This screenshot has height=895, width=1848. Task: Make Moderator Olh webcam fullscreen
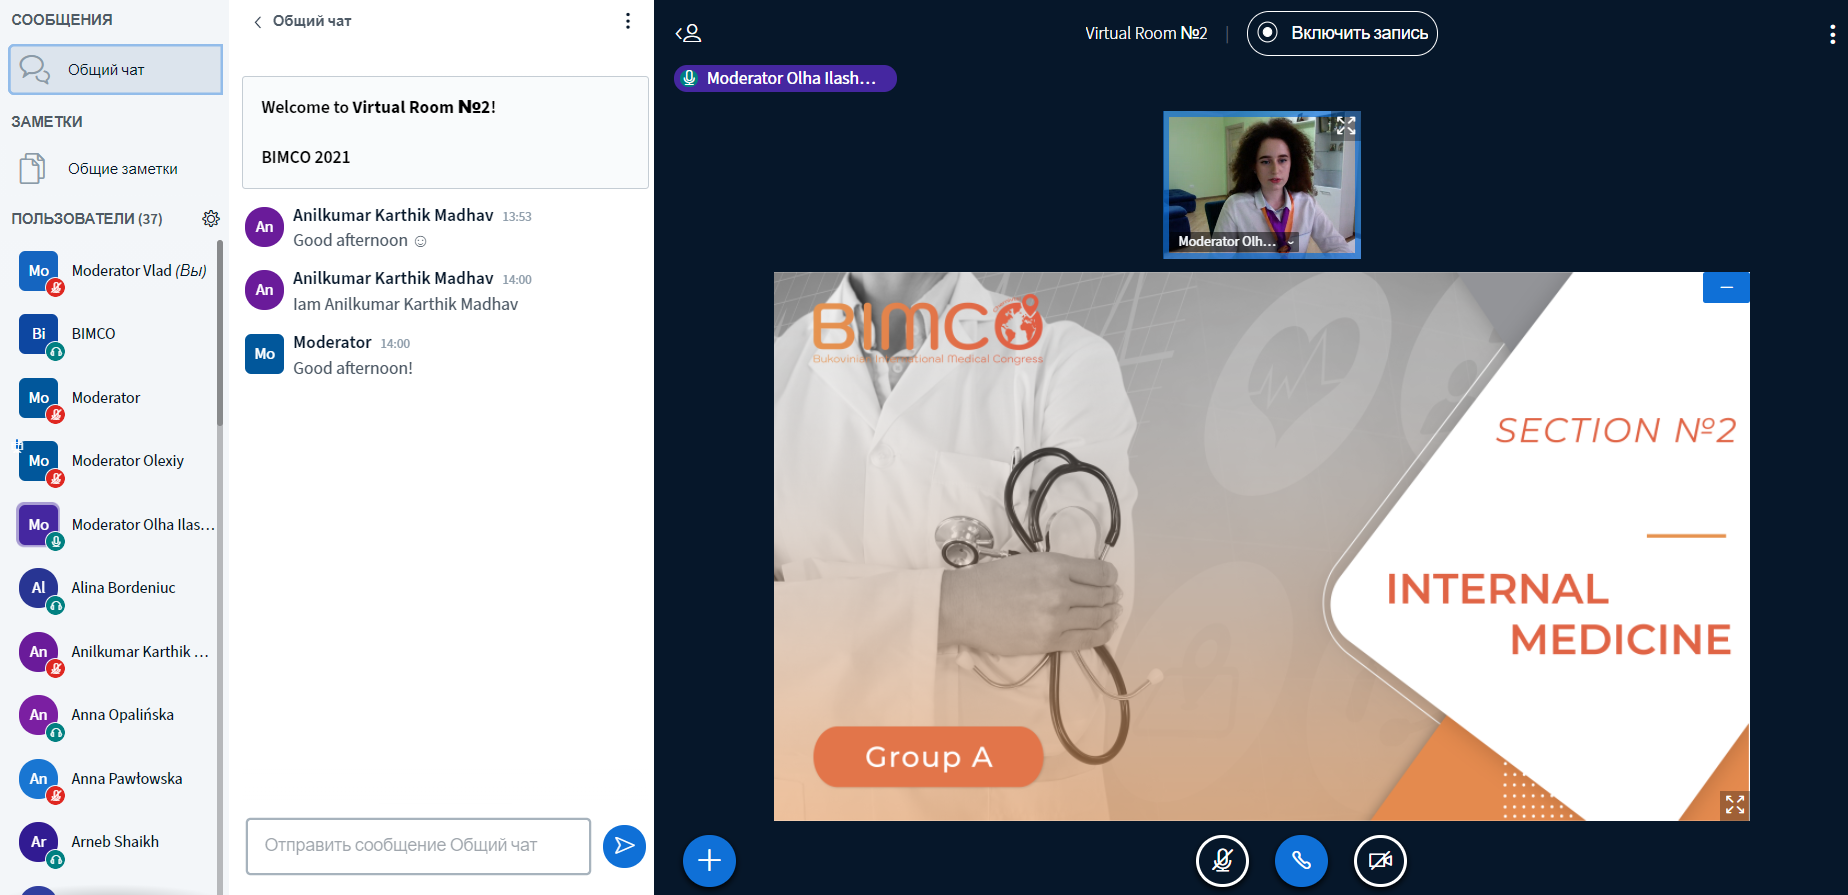(1346, 126)
